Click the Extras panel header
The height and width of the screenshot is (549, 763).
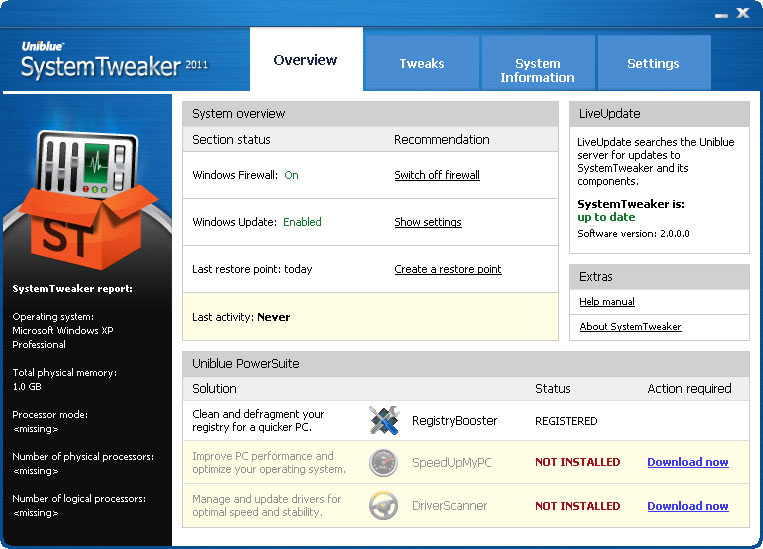click(x=659, y=277)
